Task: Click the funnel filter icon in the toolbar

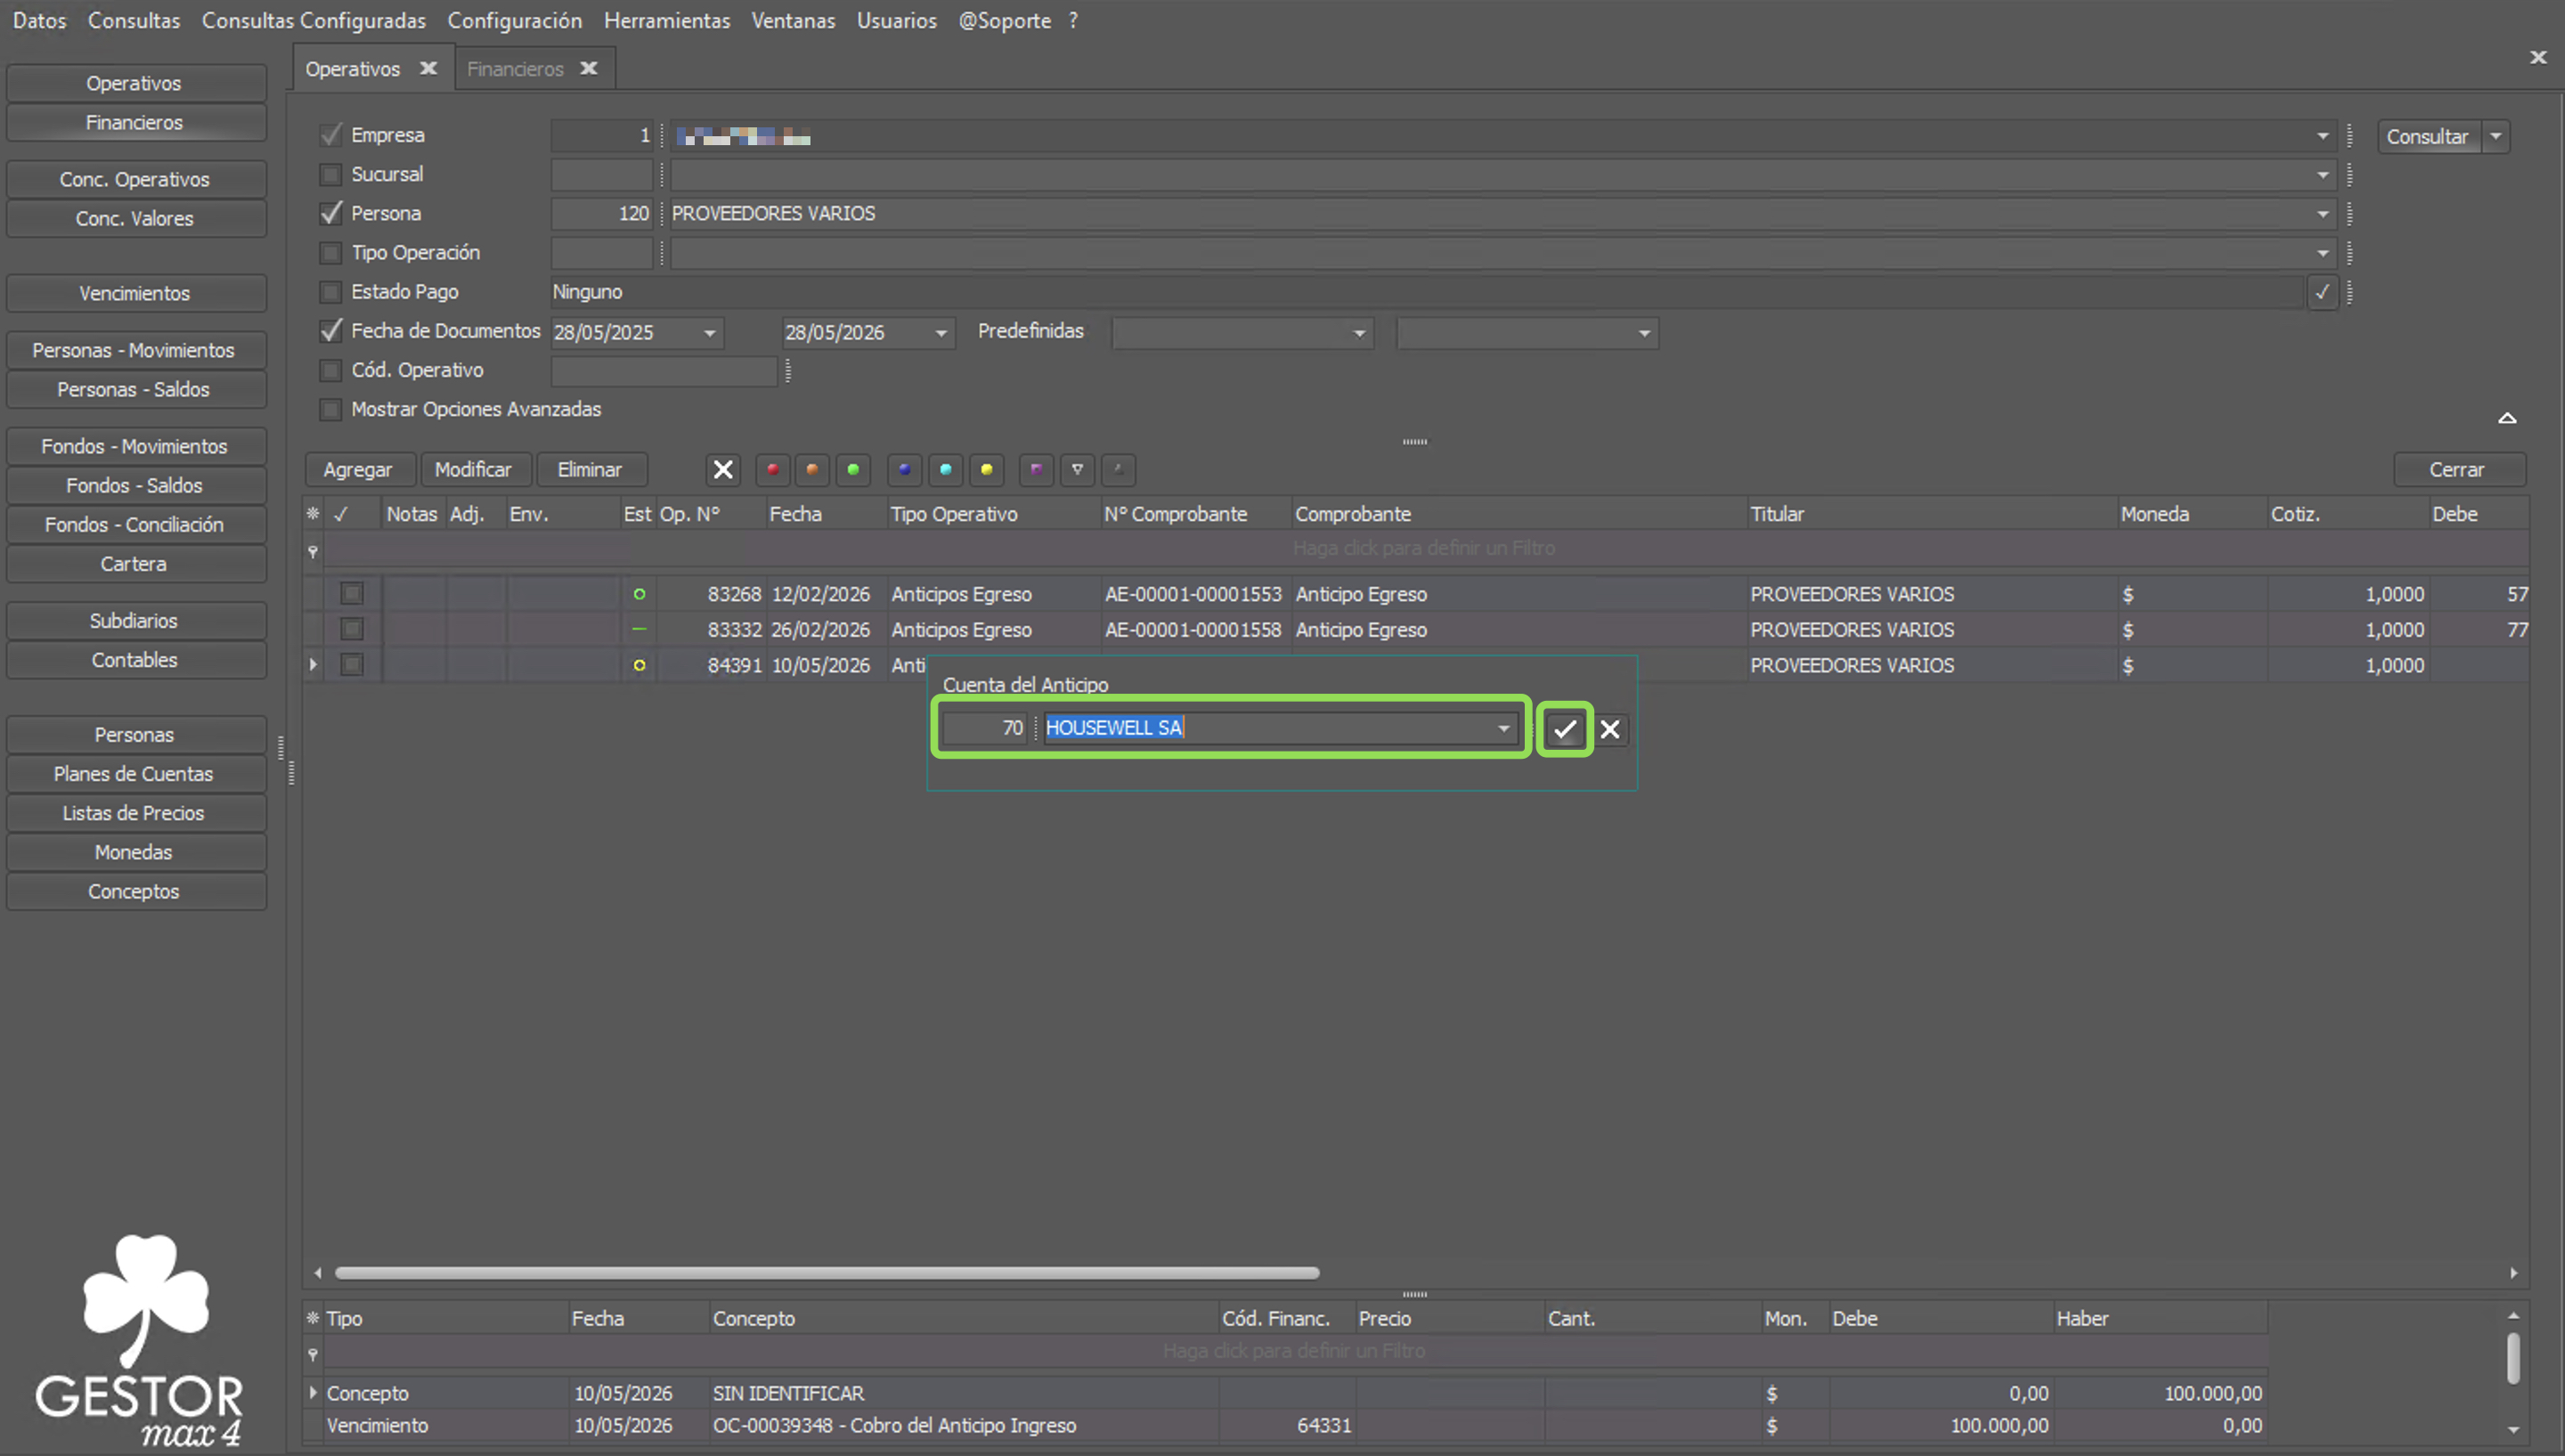Action: (1077, 469)
